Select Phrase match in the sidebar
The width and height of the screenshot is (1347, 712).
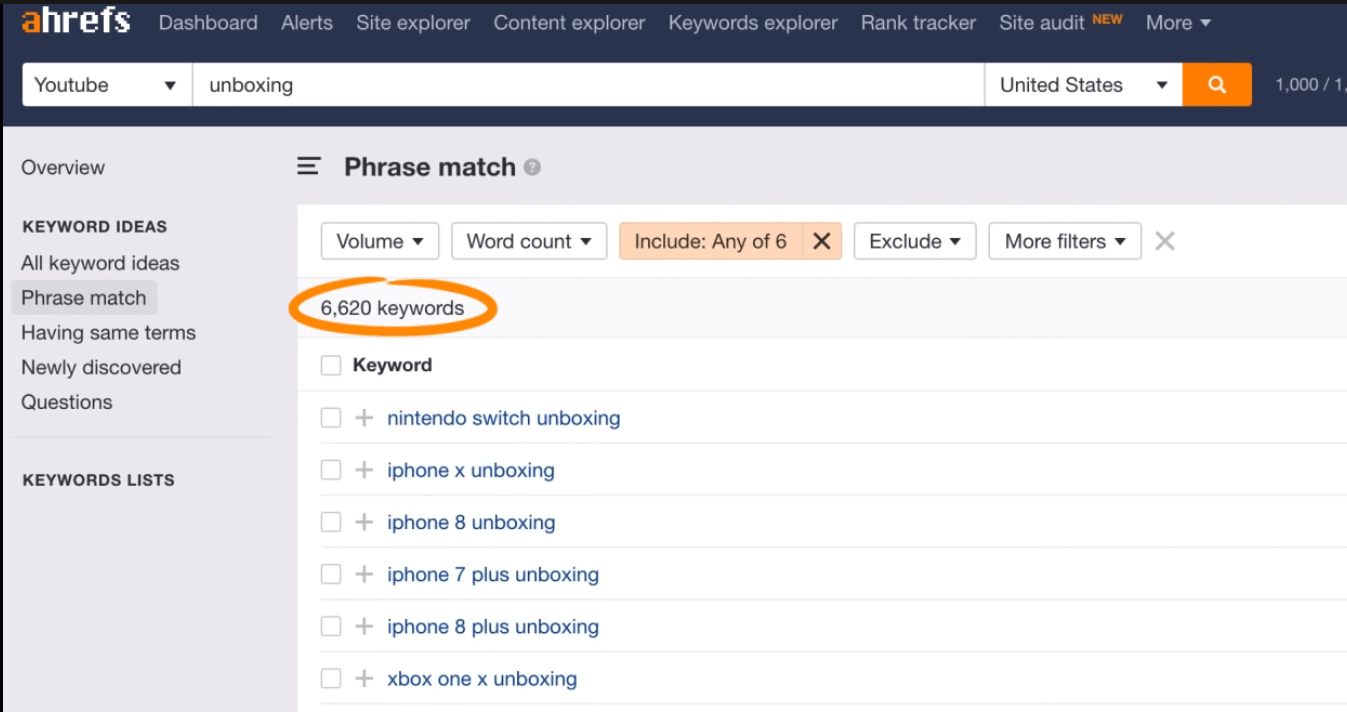84,298
